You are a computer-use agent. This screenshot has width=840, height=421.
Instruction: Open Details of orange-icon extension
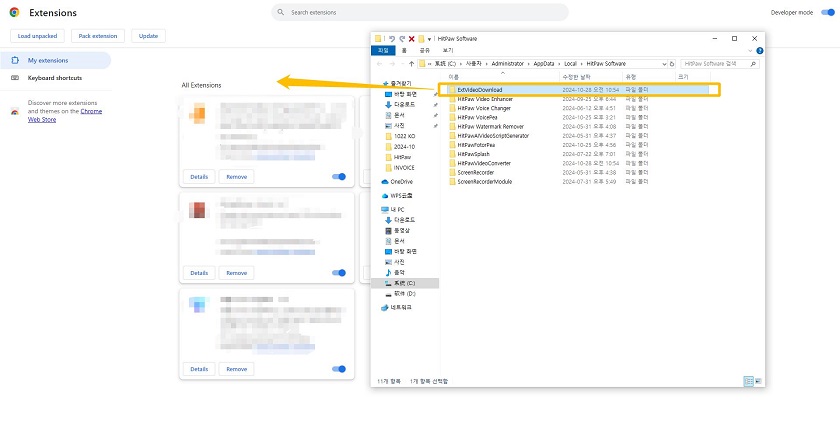click(199, 177)
